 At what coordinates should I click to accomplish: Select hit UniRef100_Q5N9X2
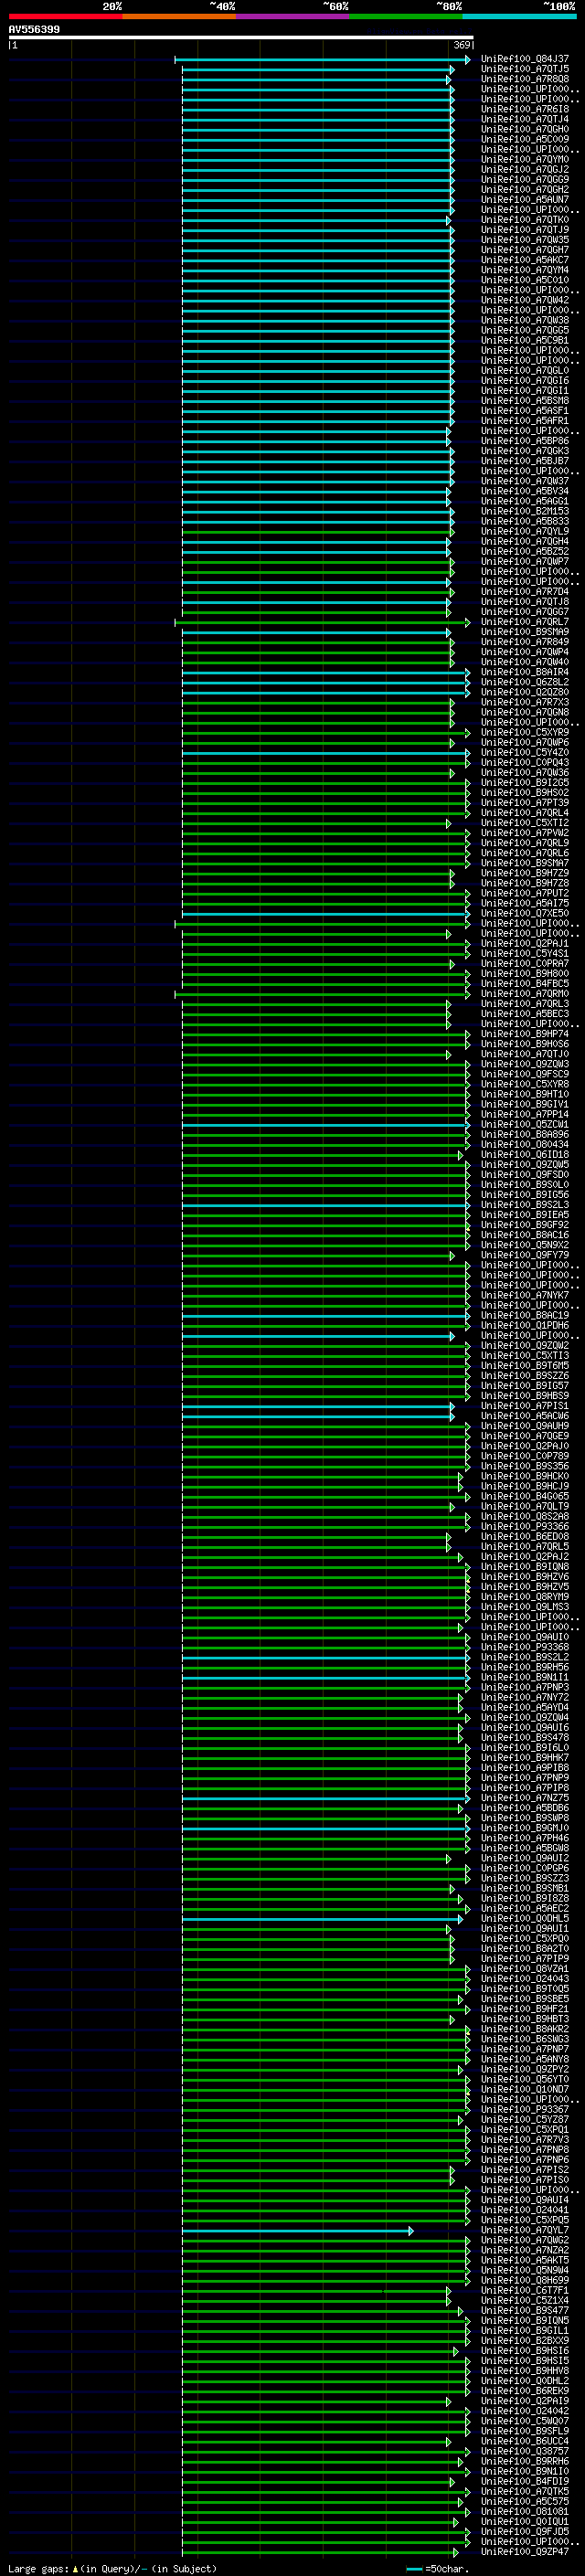[525, 1245]
